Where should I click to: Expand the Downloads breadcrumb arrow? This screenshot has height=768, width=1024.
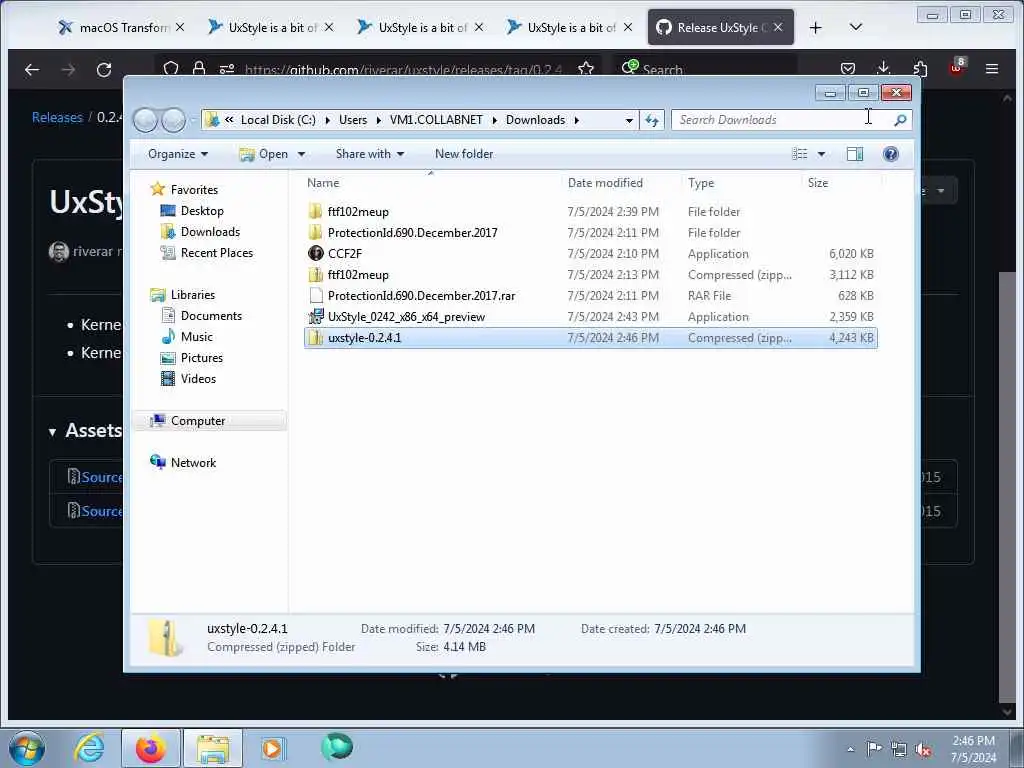click(577, 120)
